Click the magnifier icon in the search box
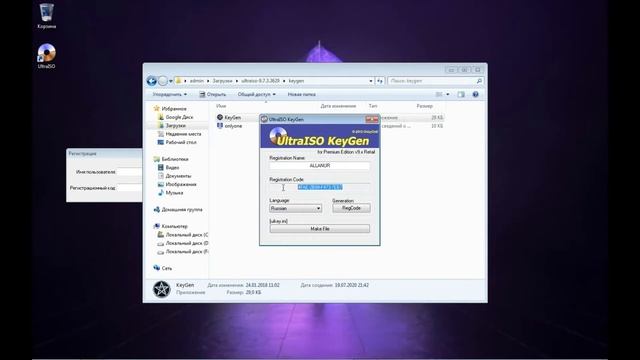The width and height of the screenshot is (640, 360). 479,81
